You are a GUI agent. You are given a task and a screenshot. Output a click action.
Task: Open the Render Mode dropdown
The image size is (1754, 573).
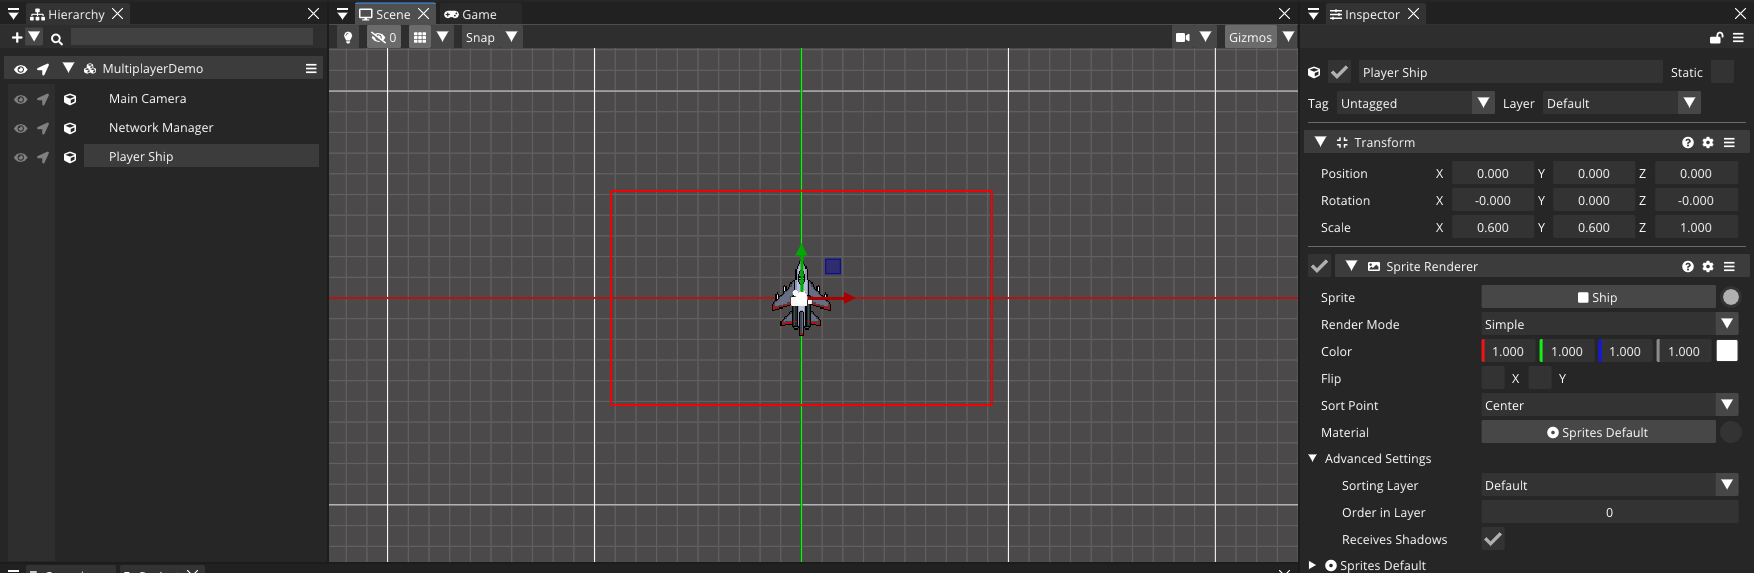pos(1610,324)
